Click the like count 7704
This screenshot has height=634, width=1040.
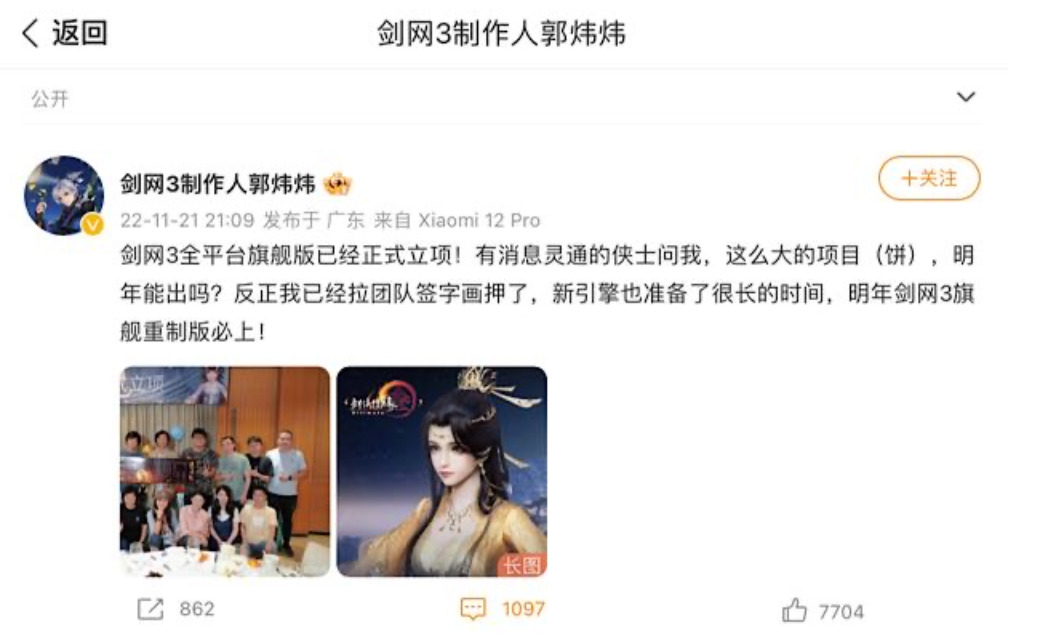841,611
